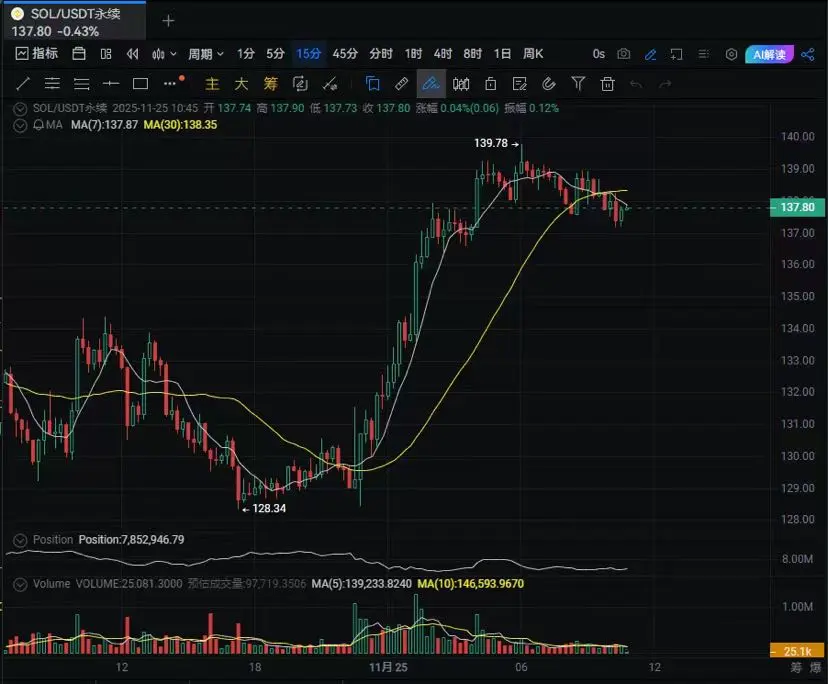Toggle the blue drawing pencil icon
The width and height of the screenshot is (828, 684).
[651, 54]
